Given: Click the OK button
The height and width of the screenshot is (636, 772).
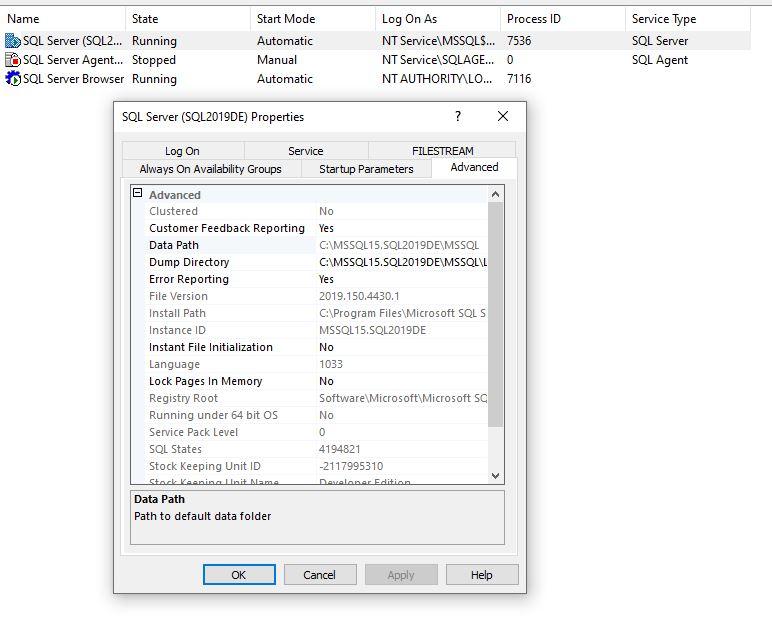Looking at the screenshot, I should 239,574.
